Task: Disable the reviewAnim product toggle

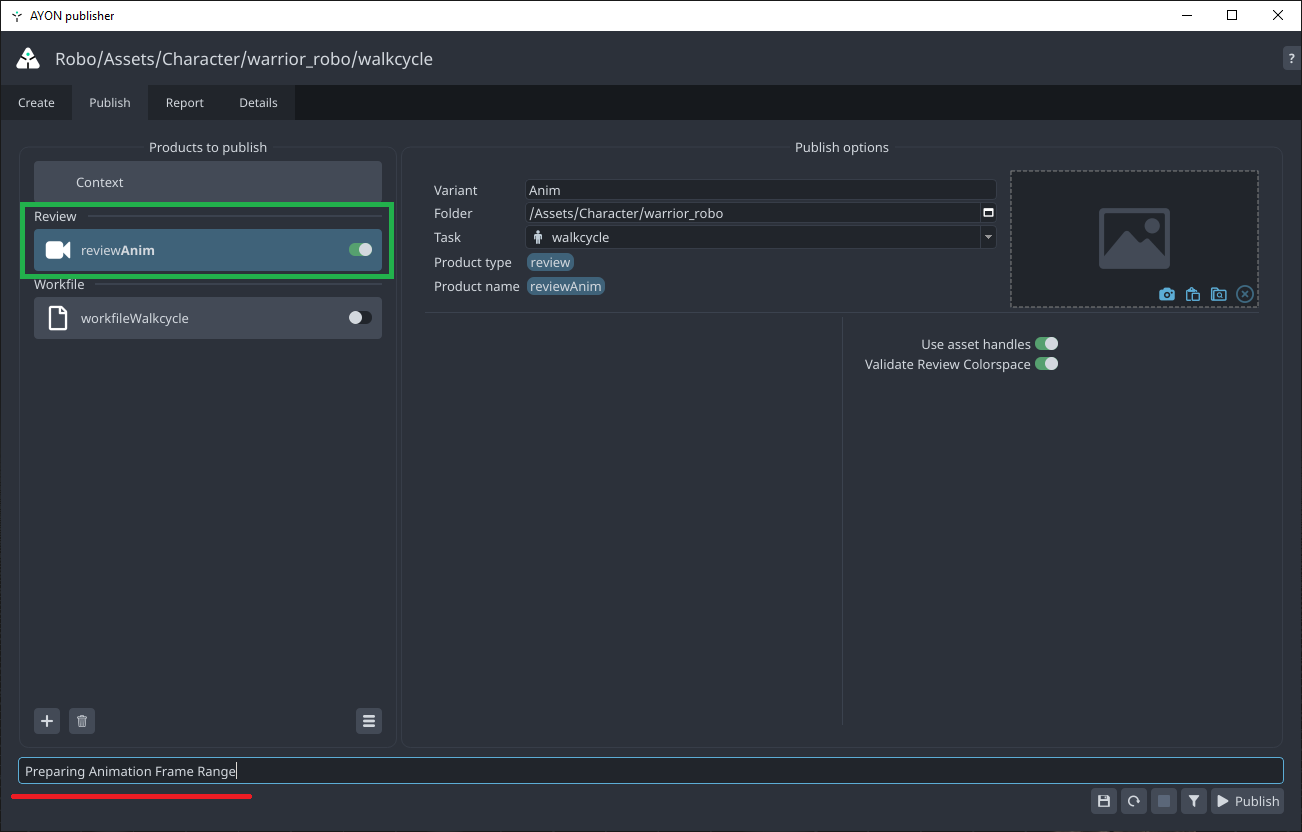Action: pos(360,250)
